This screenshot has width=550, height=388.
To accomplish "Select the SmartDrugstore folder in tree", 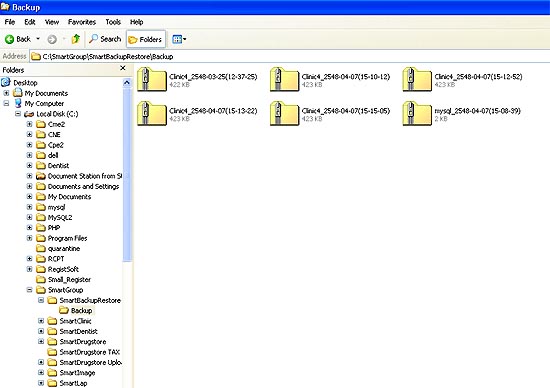I will [x=83, y=342].
